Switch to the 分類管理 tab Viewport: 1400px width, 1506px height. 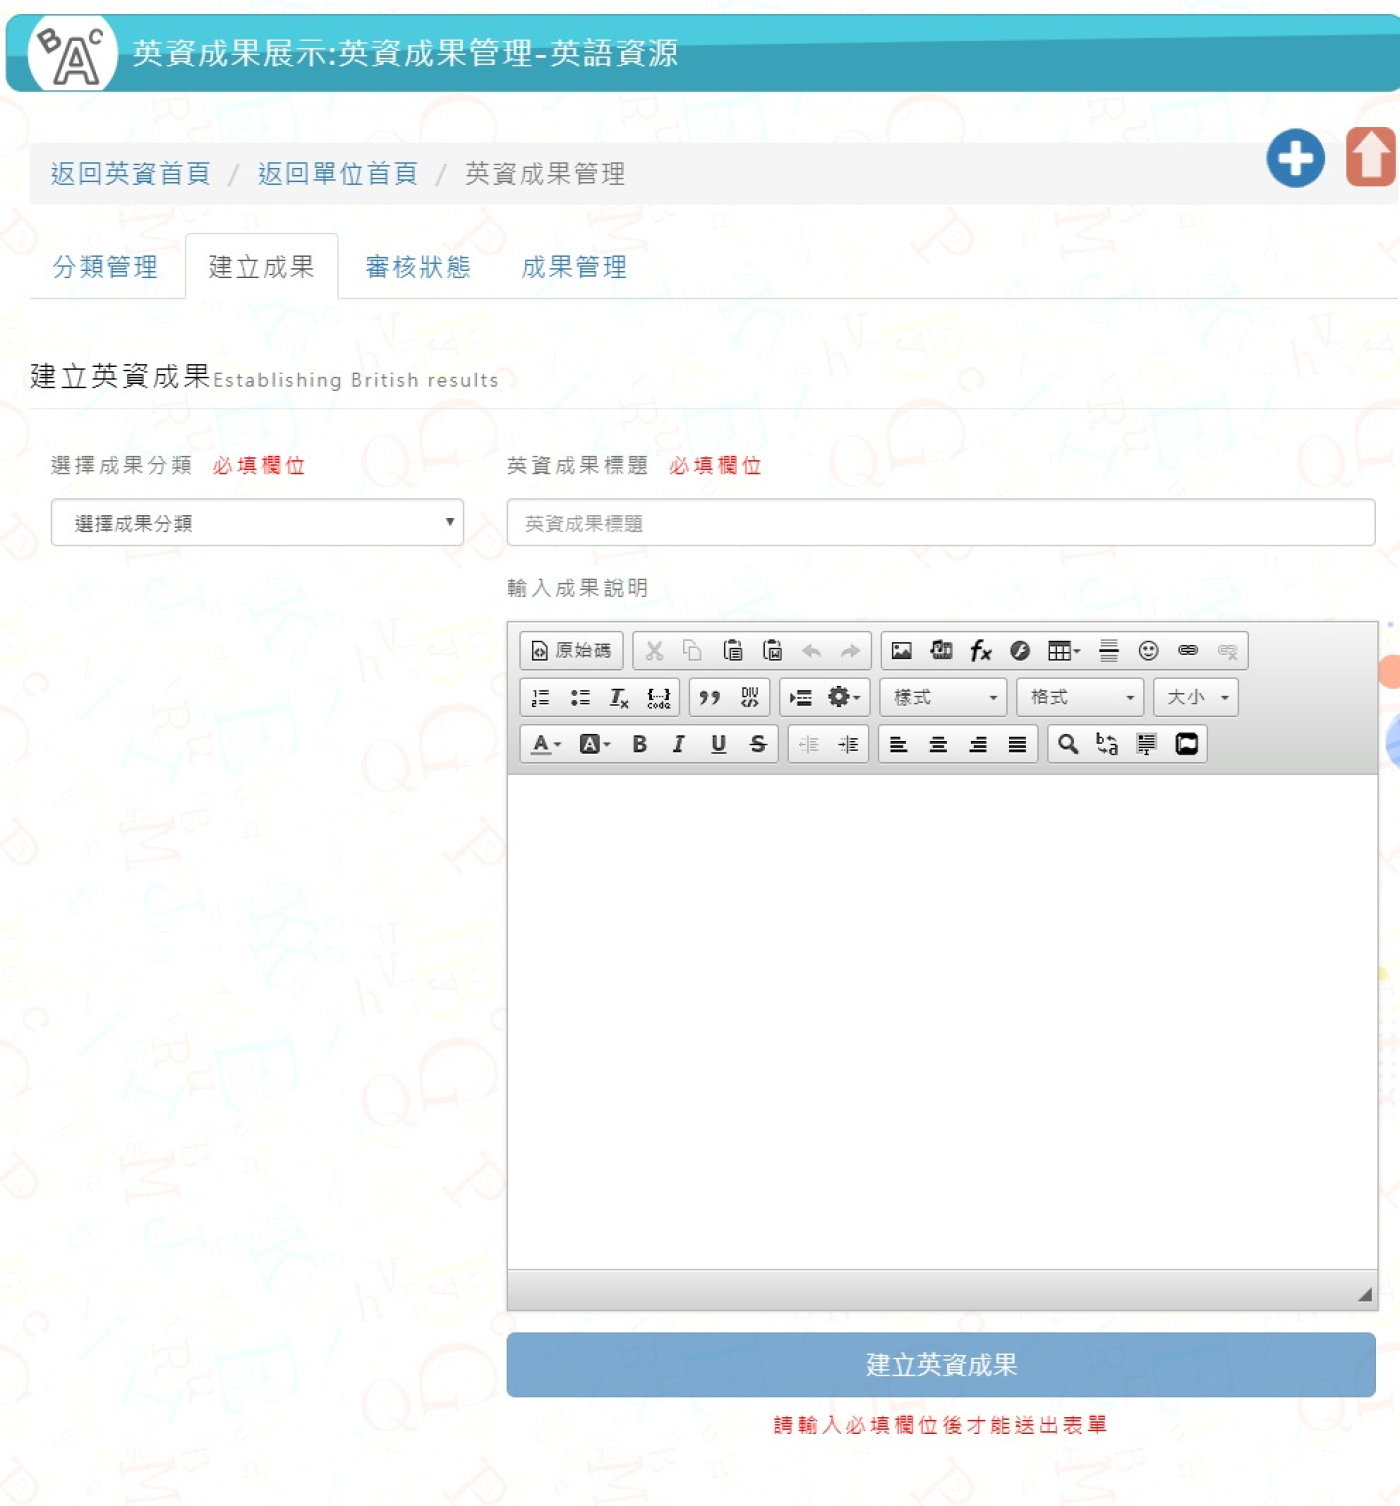tap(105, 267)
